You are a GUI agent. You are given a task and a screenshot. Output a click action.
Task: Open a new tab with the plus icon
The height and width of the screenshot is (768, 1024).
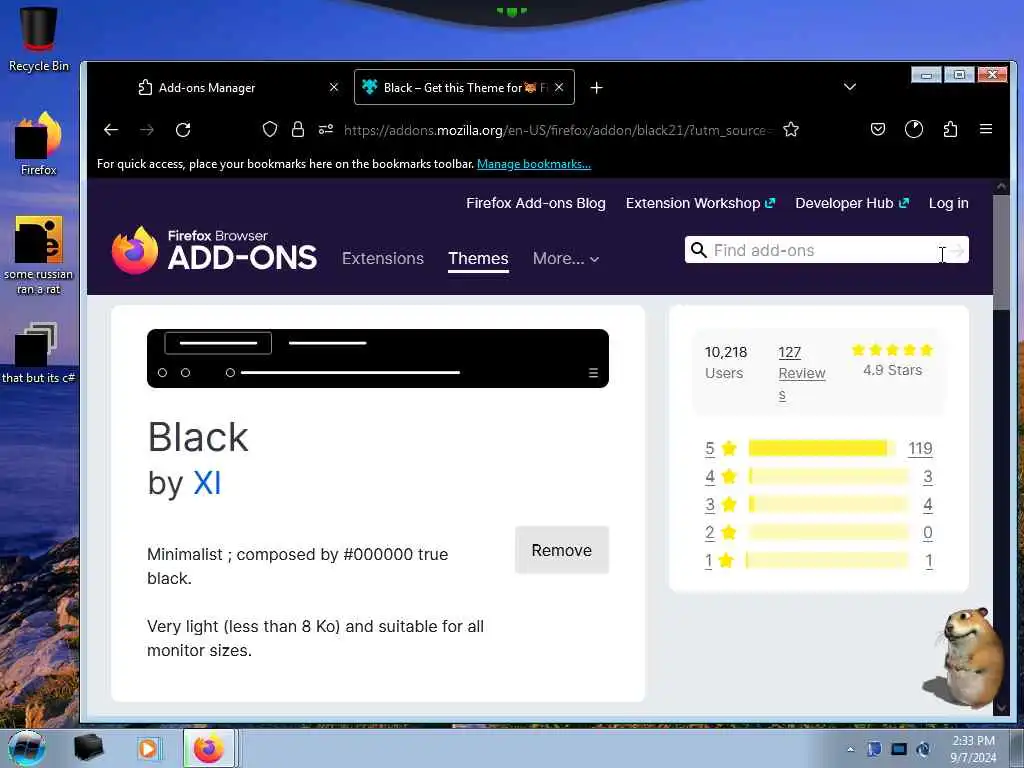(x=596, y=88)
